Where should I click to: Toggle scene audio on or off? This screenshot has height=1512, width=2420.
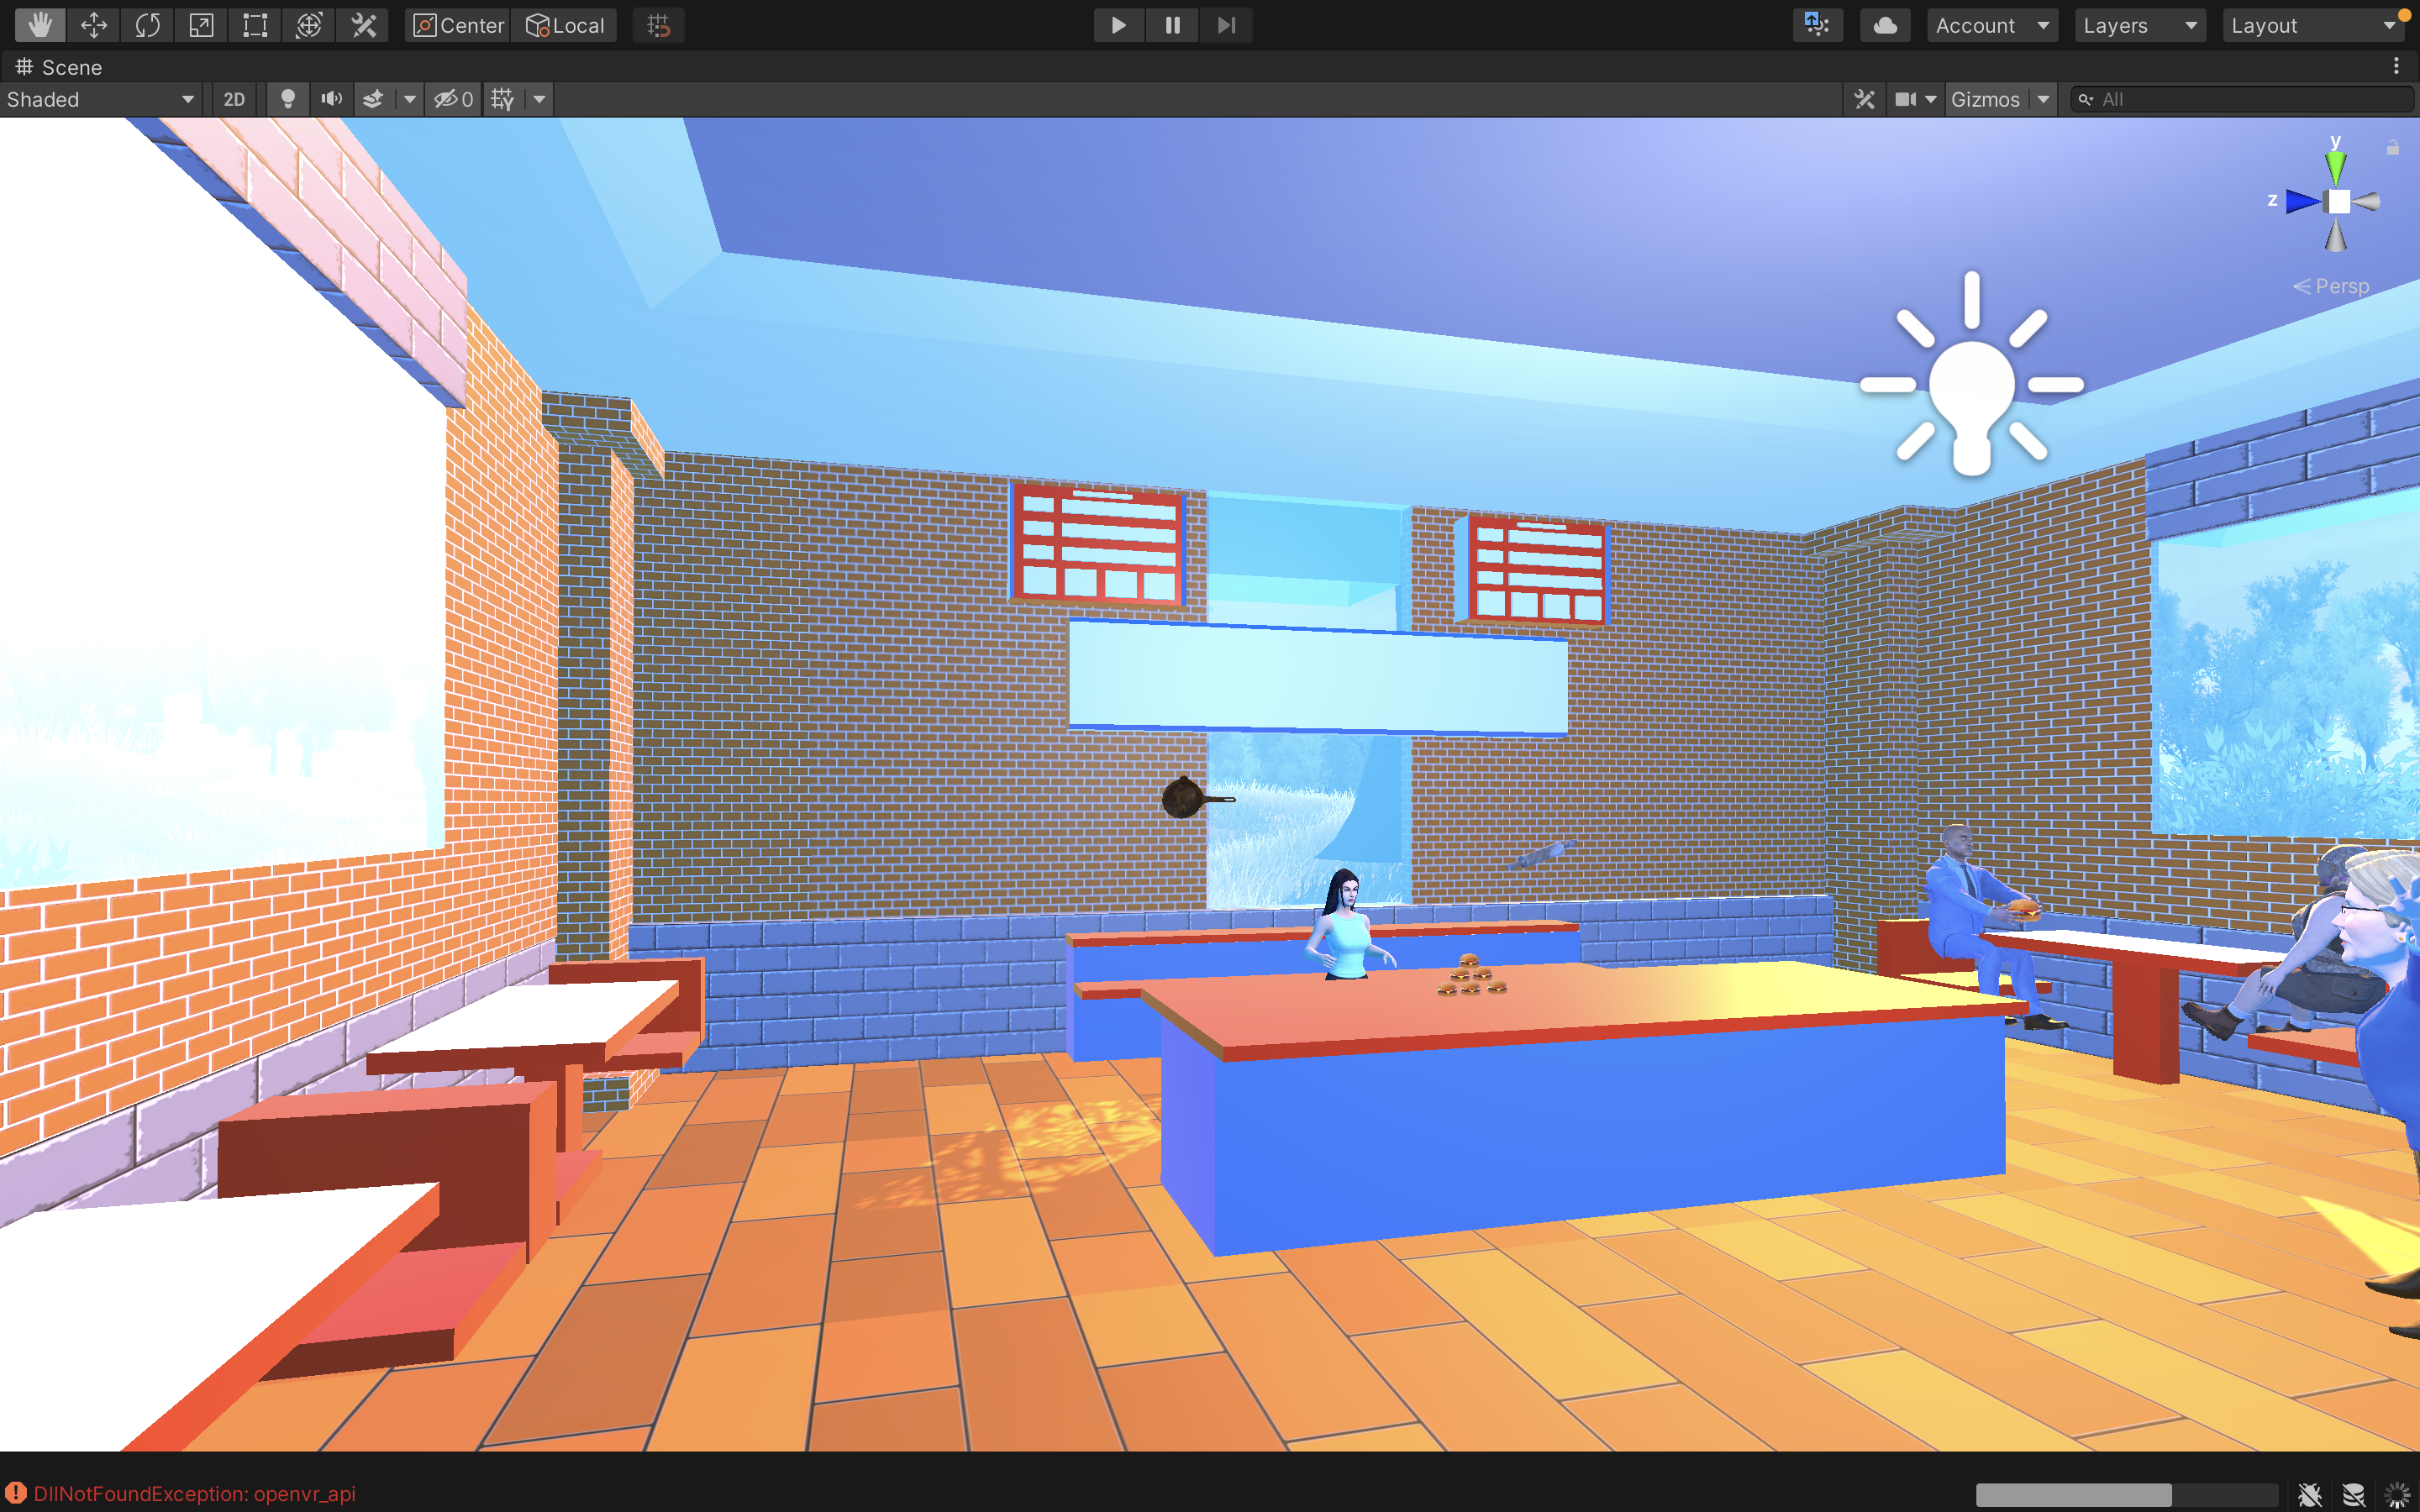(331, 99)
